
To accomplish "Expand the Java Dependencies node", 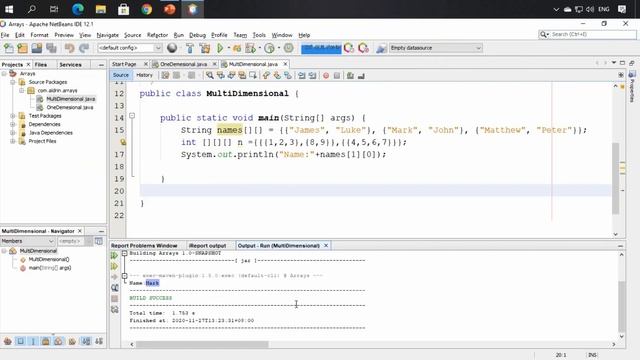I will point(13,133).
